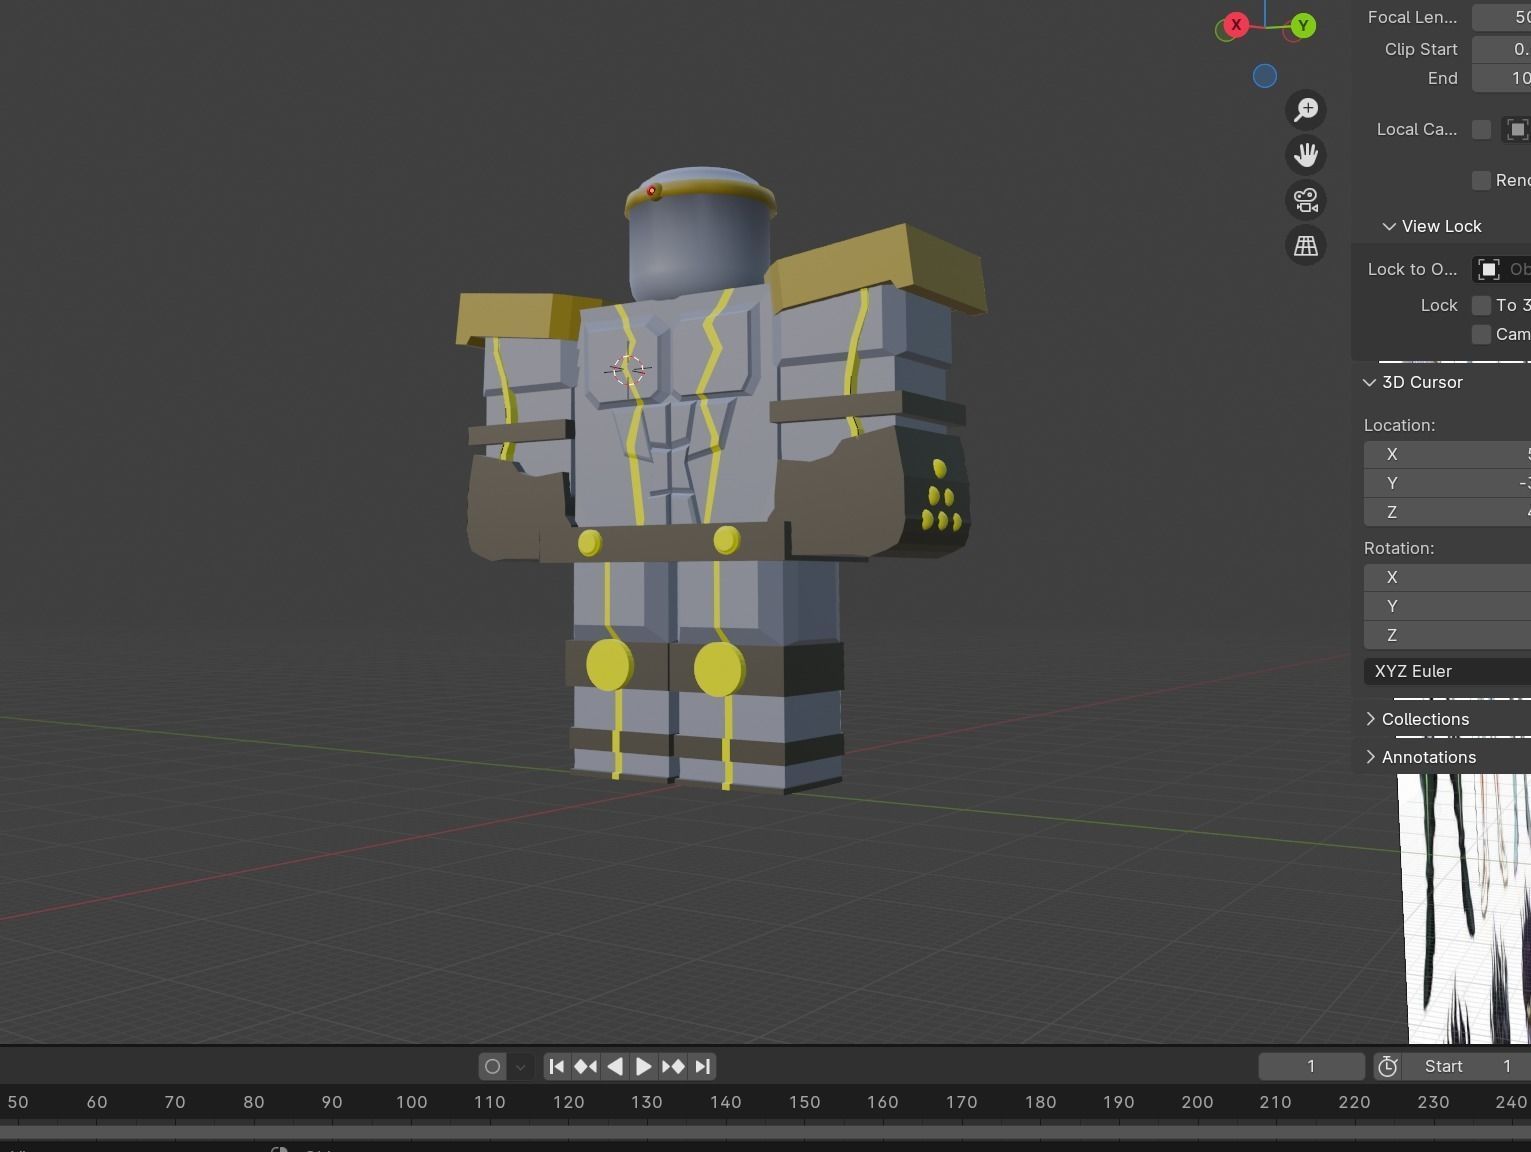Screen dimensions: 1531x1152
Task: Edit 3D Cursor Location X field
Action: click(x=1447, y=454)
